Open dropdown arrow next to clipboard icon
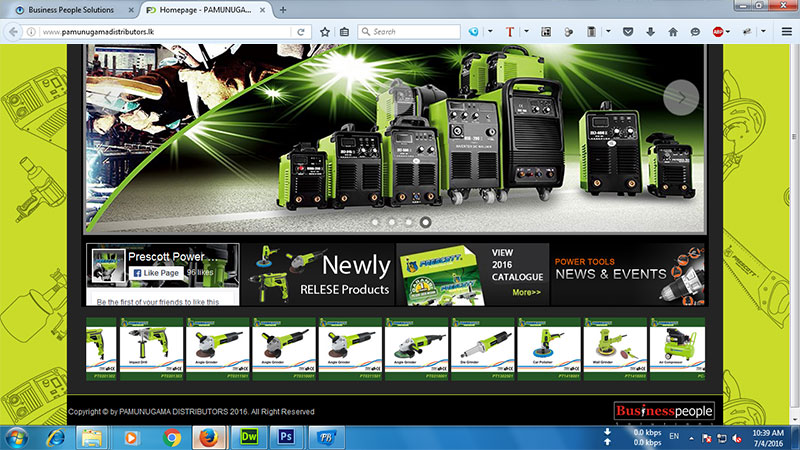Screen dimensions: 800x450 pyautogui.click(x=608, y=32)
